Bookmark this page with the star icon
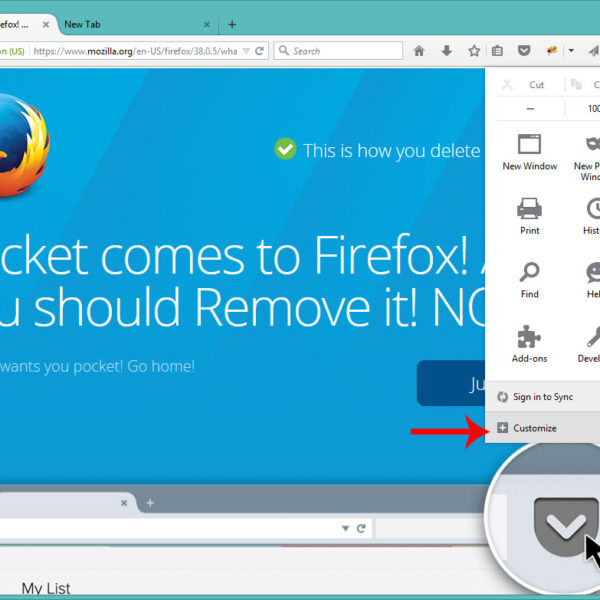 click(x=474, y=51)
